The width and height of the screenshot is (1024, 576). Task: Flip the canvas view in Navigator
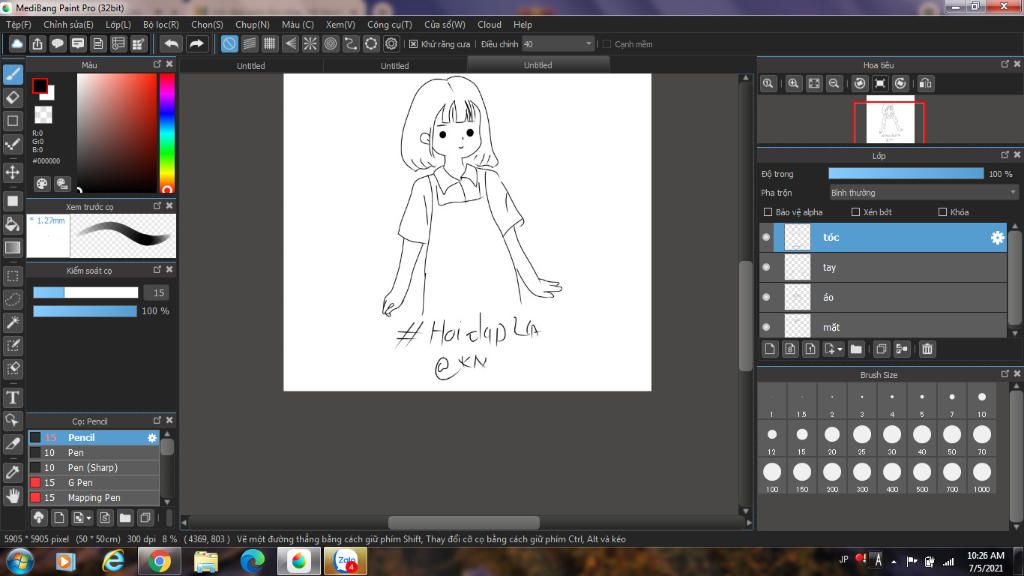pos(925,84)
